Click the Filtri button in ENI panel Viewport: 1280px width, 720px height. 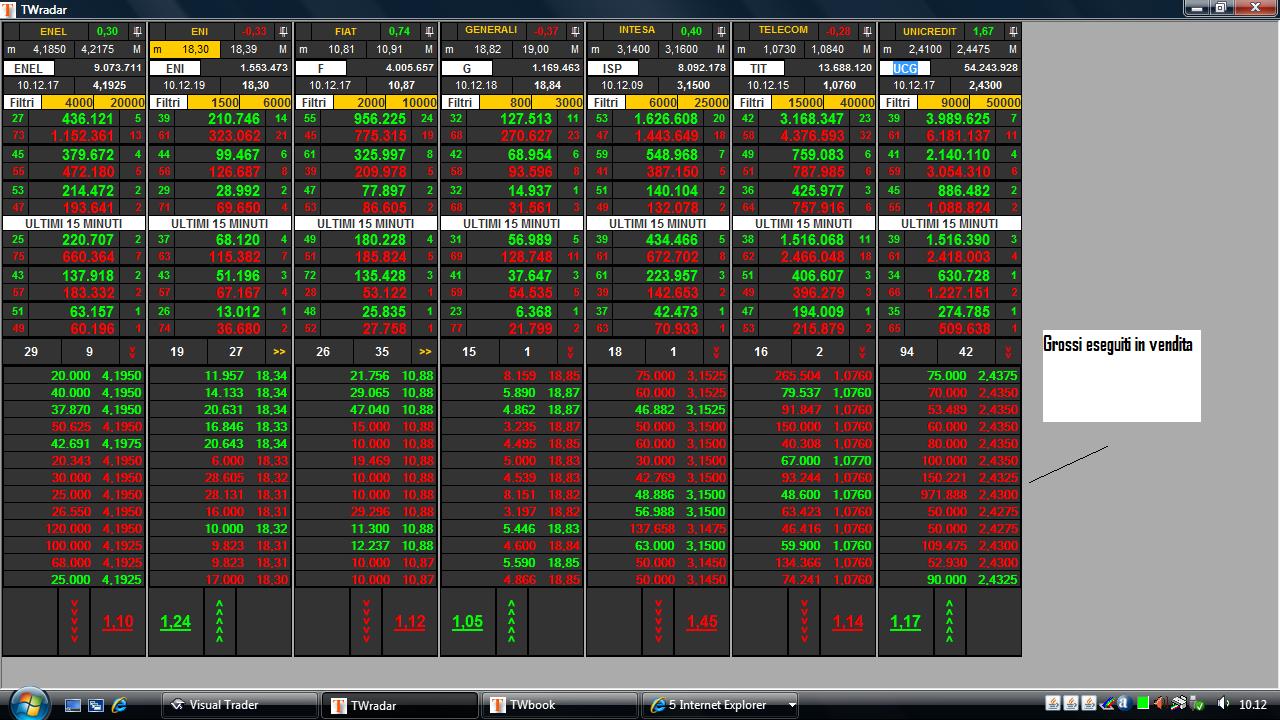[168, 102]
